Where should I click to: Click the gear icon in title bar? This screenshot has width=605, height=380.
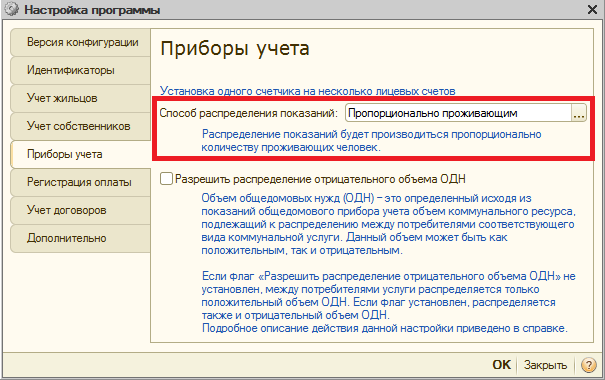point(12,9)
